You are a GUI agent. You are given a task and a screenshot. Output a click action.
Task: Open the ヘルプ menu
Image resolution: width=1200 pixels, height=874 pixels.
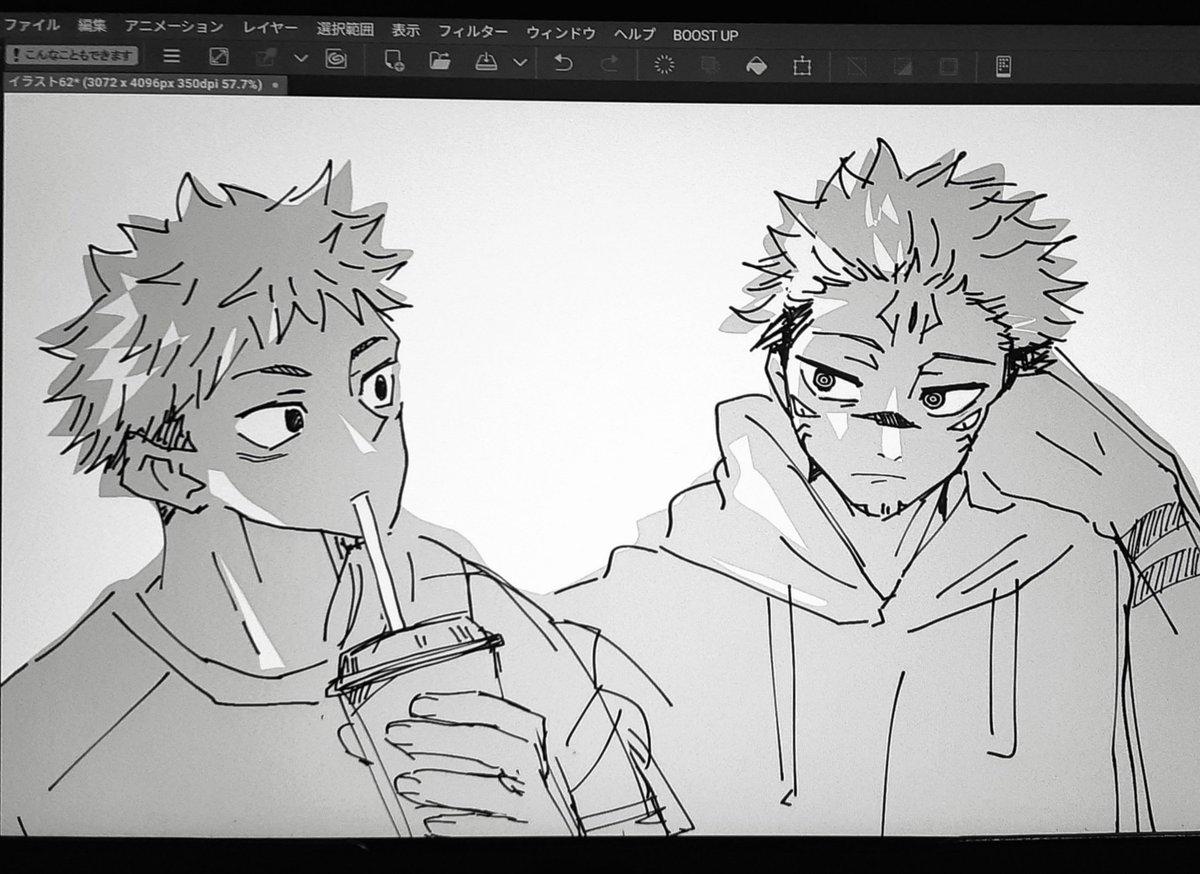(634, 34)
